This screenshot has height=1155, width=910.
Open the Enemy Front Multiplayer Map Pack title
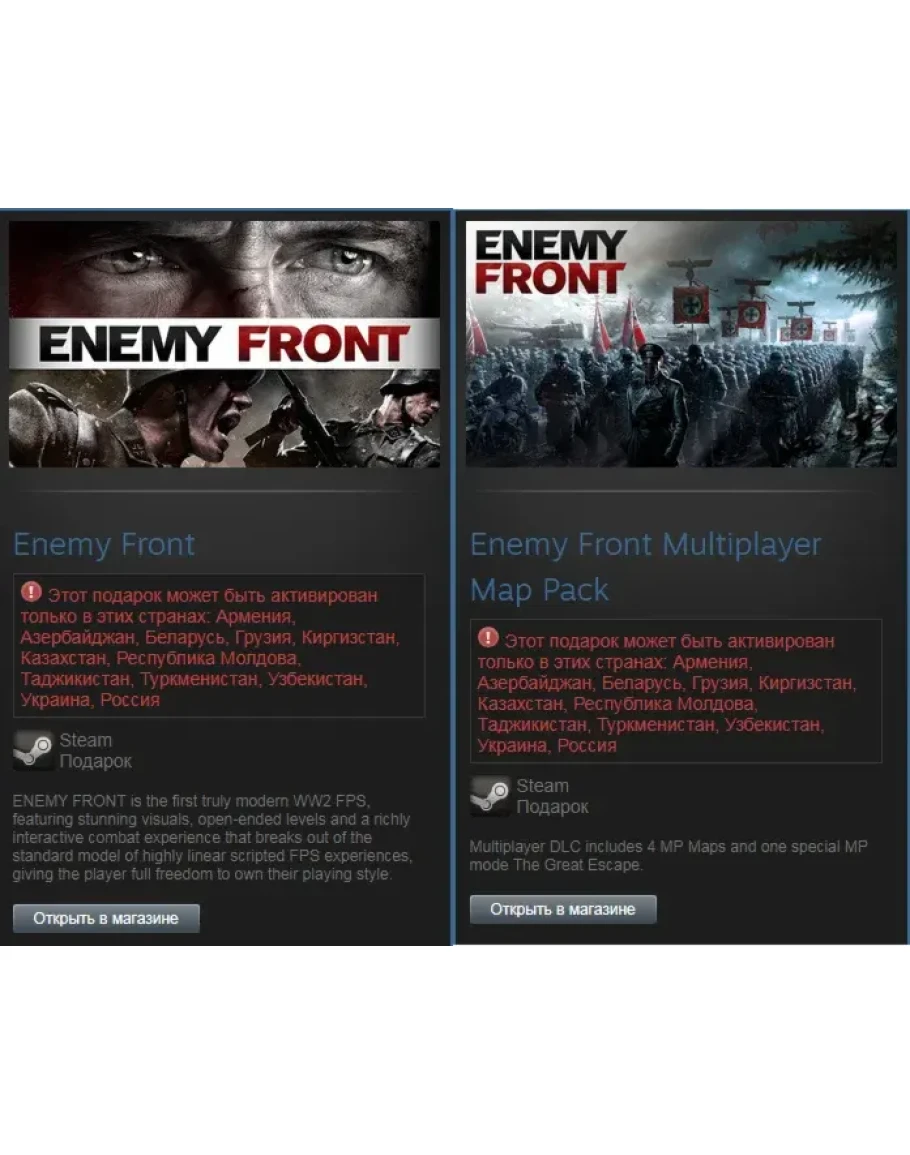click(x=645, y=567)
